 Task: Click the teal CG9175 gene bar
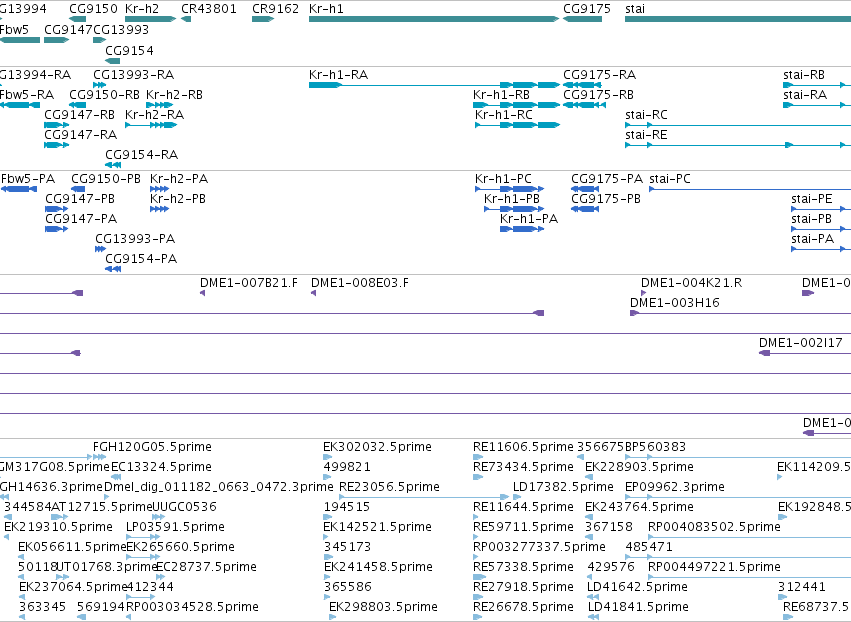pos(582,19)
